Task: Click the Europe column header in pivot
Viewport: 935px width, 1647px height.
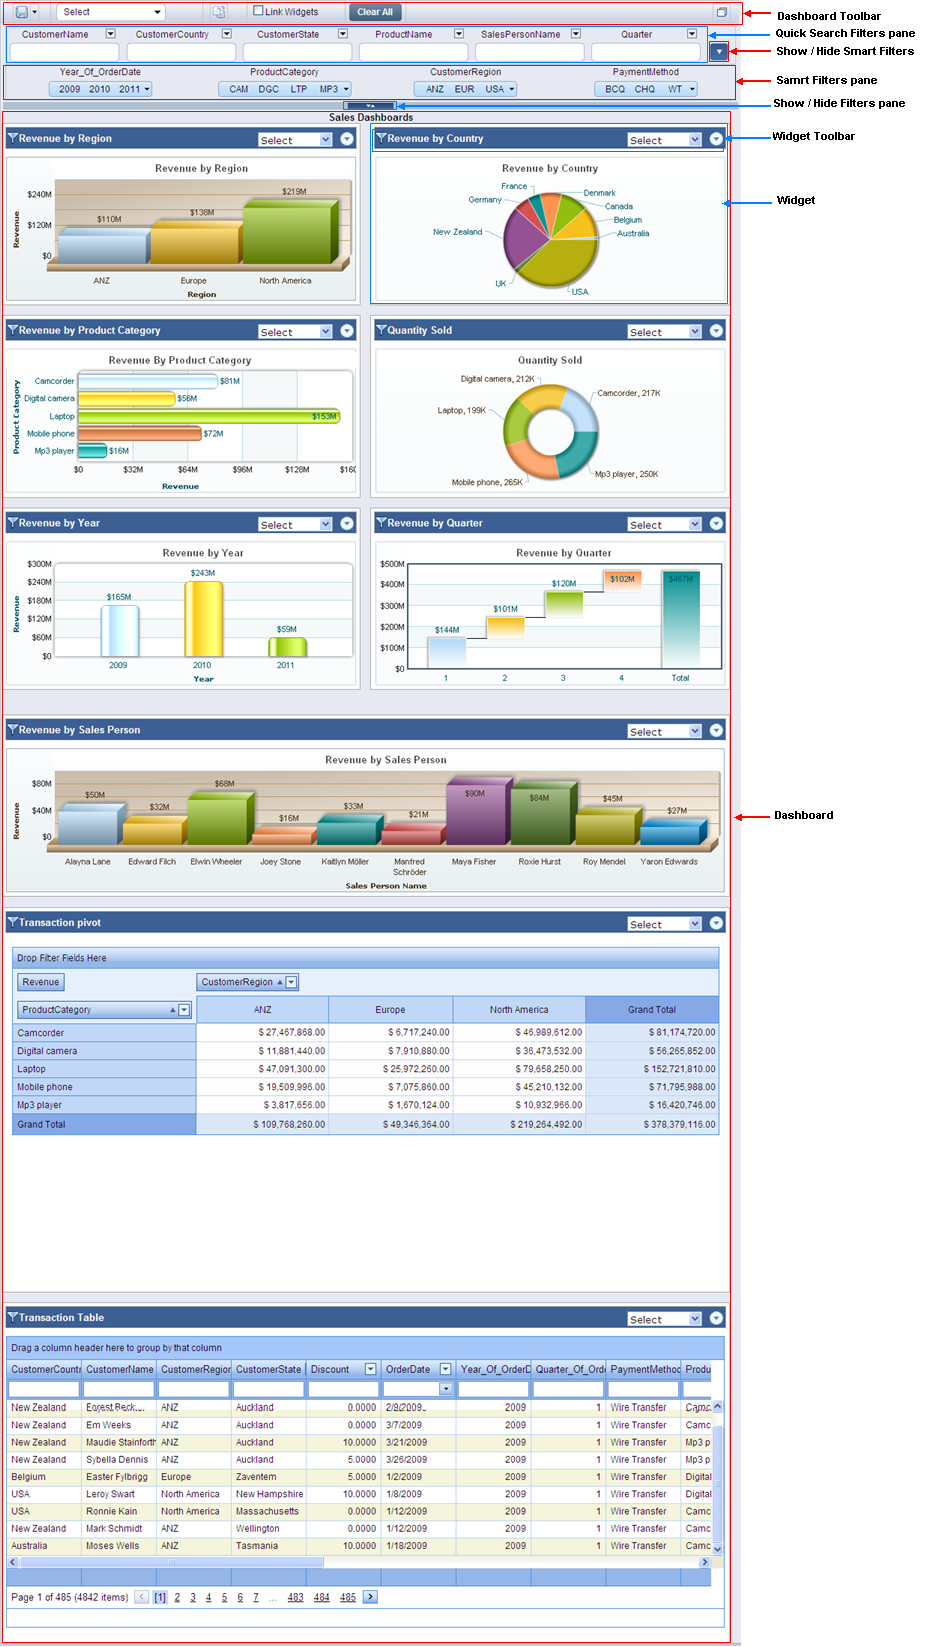Action: pyautogui.click(x=390, y=1010)
